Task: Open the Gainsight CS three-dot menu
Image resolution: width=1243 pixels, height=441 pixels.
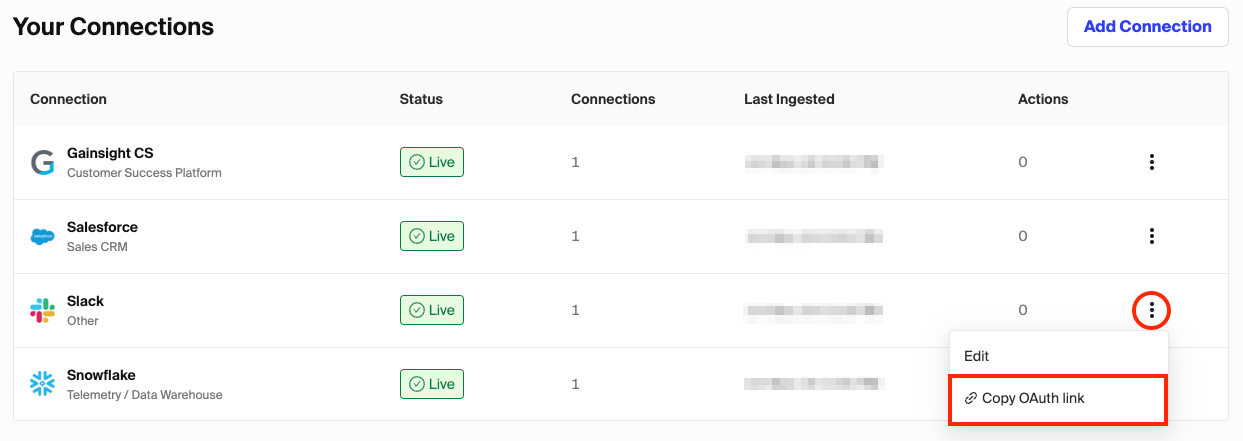Action: point(1152,162)
